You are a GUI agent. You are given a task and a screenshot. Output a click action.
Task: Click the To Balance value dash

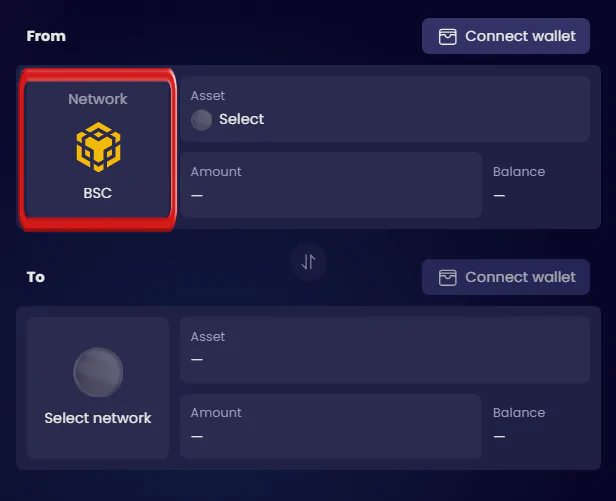(499, 436)
